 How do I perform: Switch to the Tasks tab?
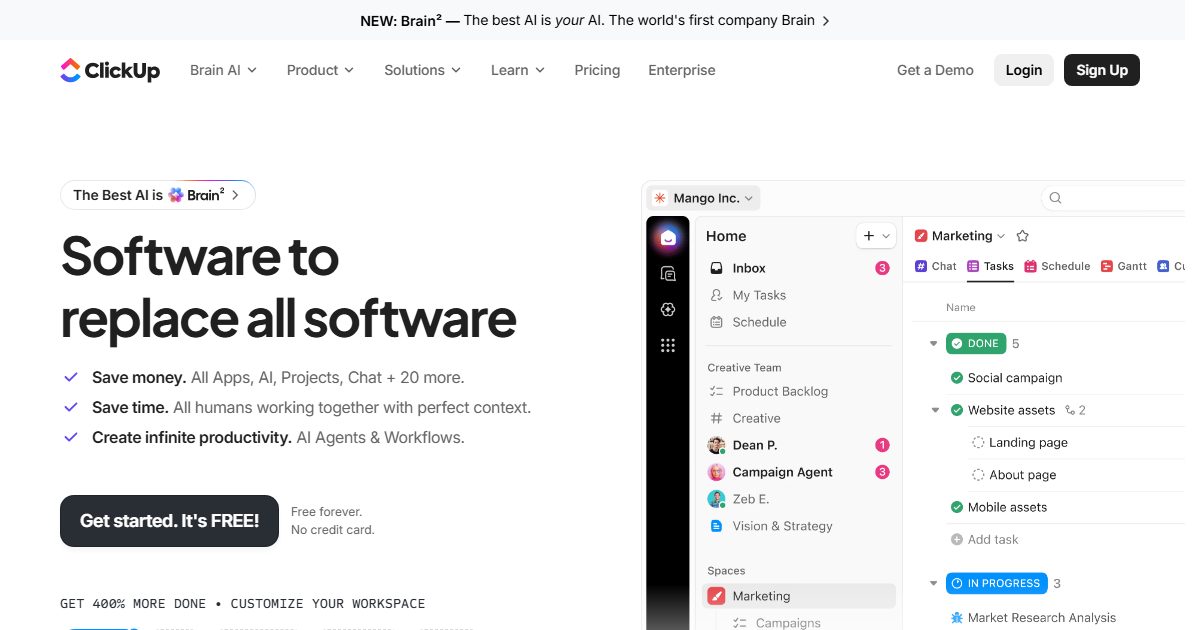tap(990, 266)
